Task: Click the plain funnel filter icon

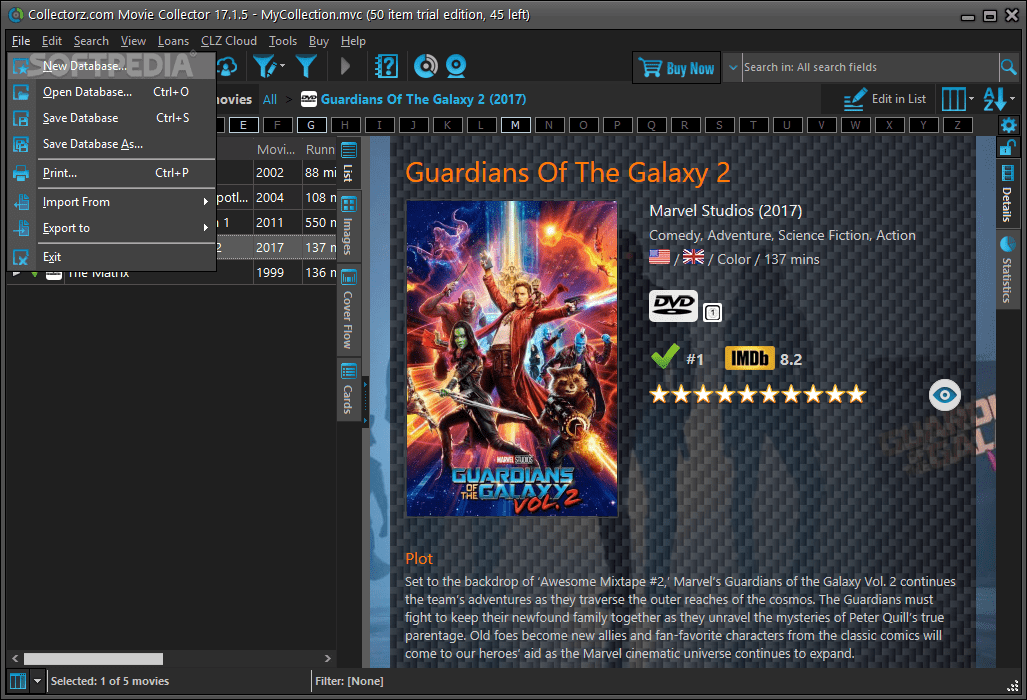Action: (306, 66)
